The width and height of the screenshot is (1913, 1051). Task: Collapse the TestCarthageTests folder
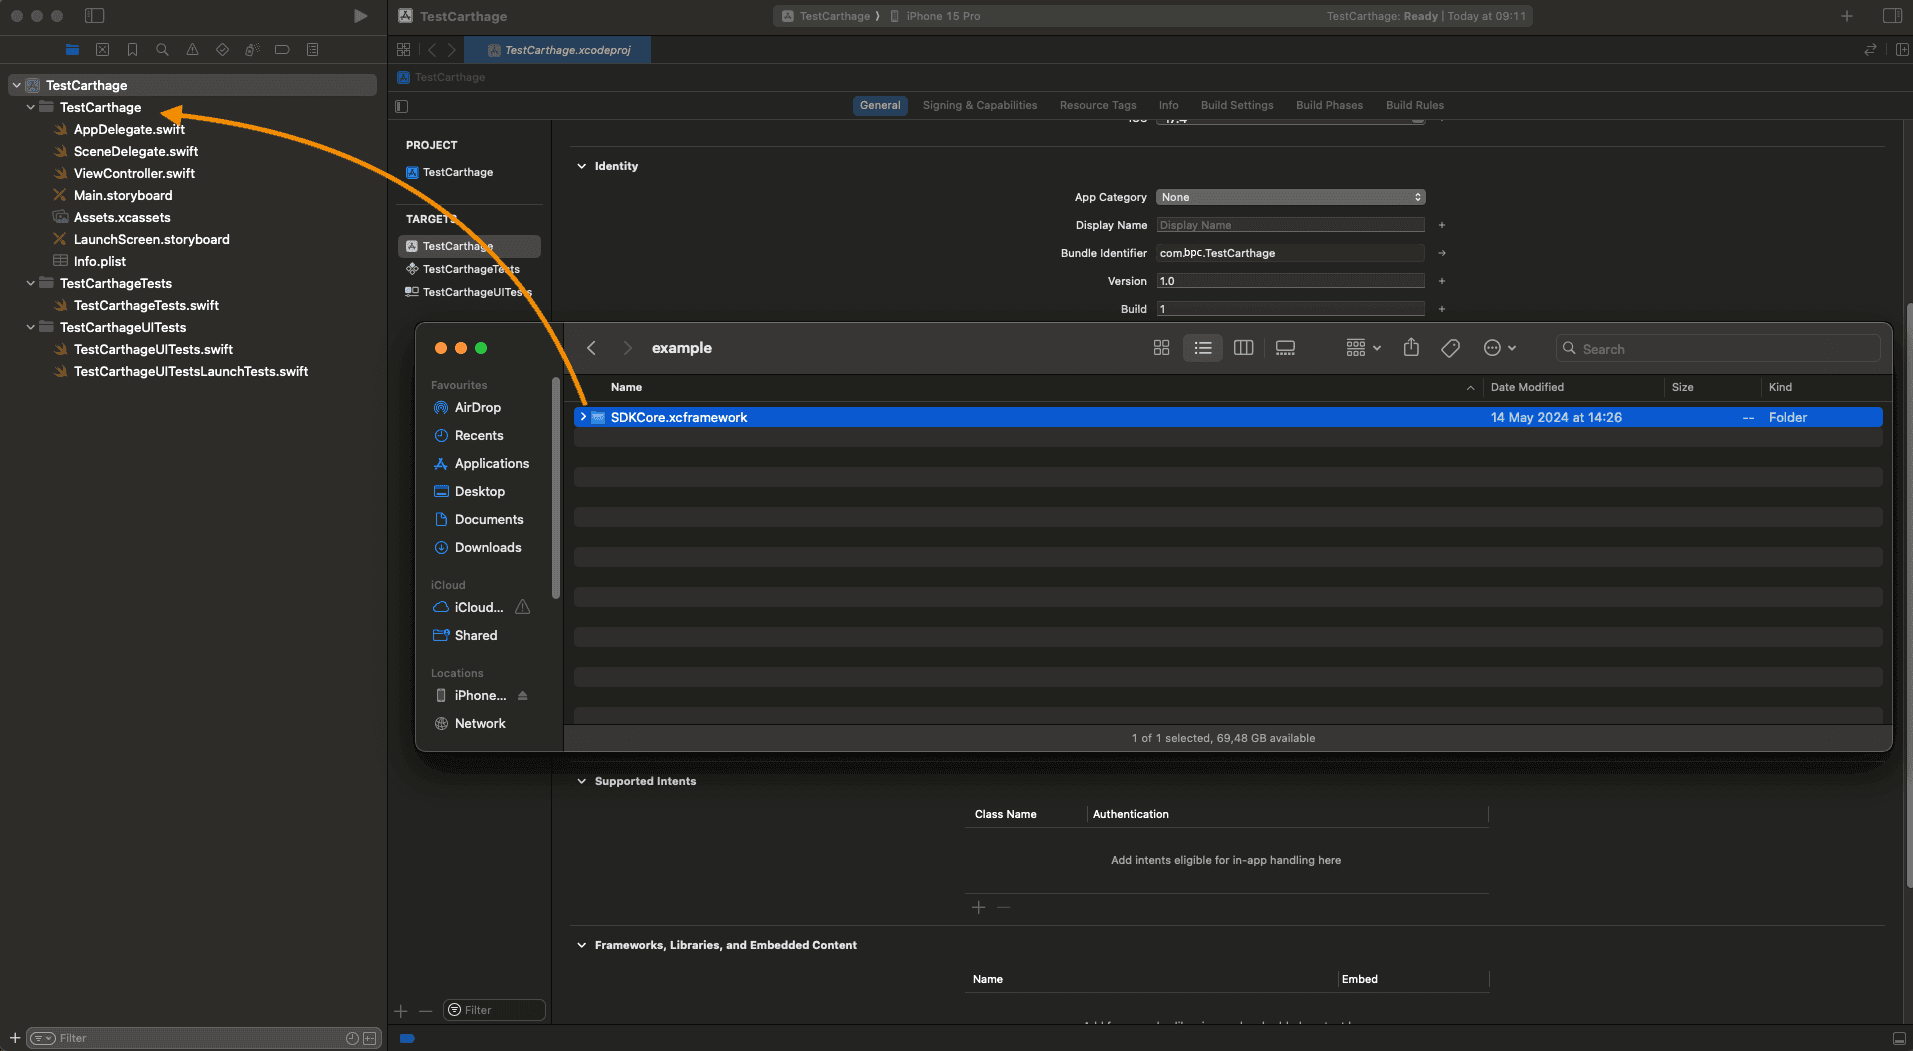(x=31, y=284)
